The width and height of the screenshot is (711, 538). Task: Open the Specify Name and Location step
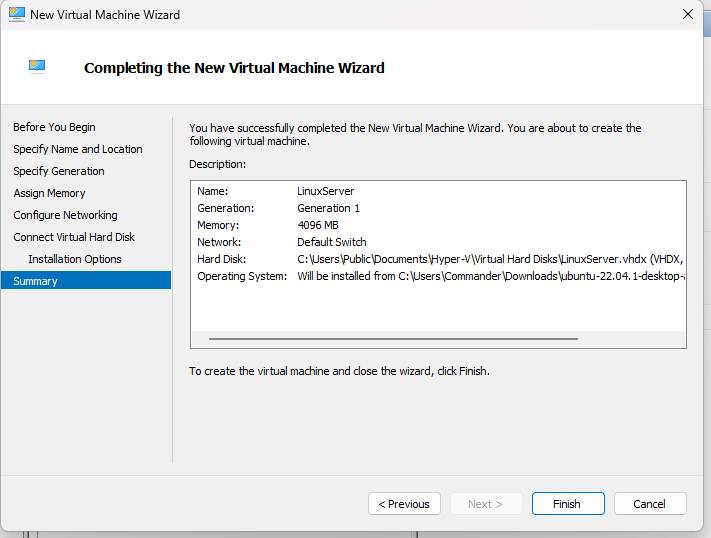point(78,149)
